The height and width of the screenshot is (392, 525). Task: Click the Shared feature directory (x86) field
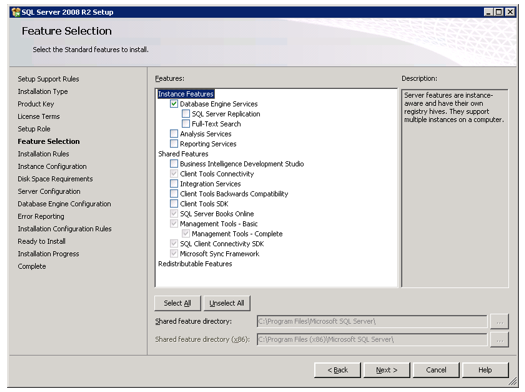point(372,339)
